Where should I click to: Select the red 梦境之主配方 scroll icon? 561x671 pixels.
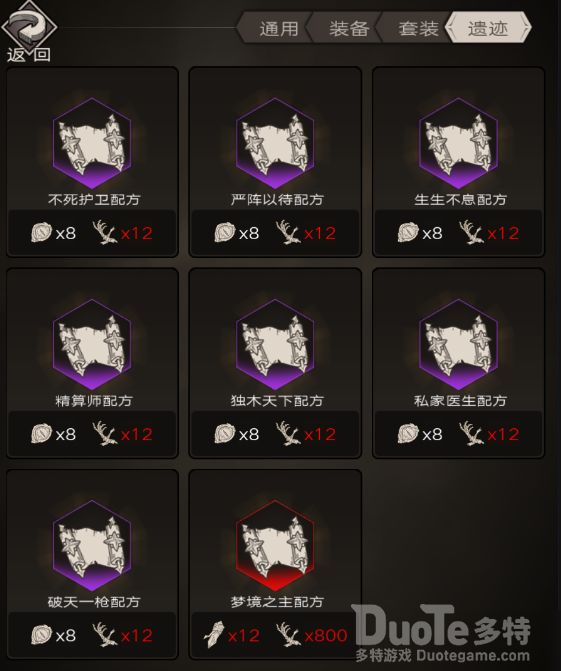275,546
